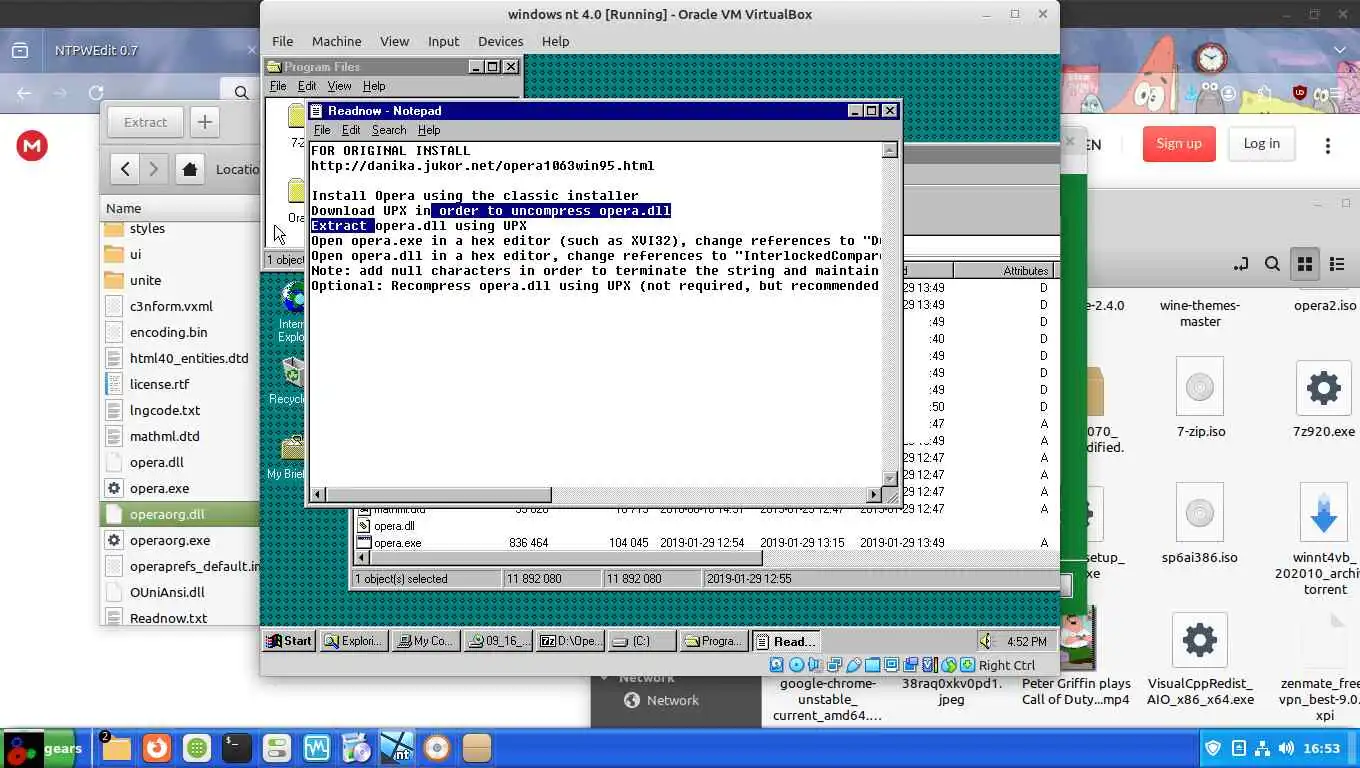The image size is (1360, 768).
Task: Select license.rtf in the archive list
Action: (180, 384)
